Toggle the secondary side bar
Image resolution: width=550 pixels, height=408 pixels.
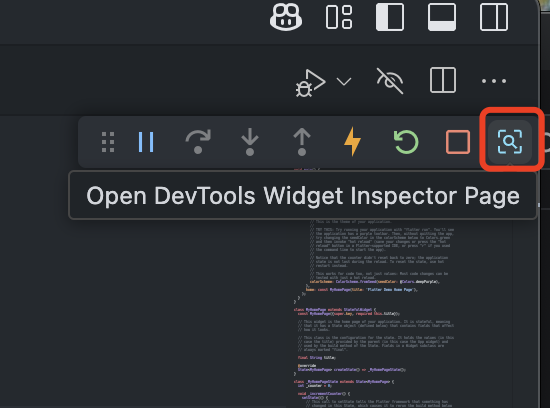pos(494,17)
